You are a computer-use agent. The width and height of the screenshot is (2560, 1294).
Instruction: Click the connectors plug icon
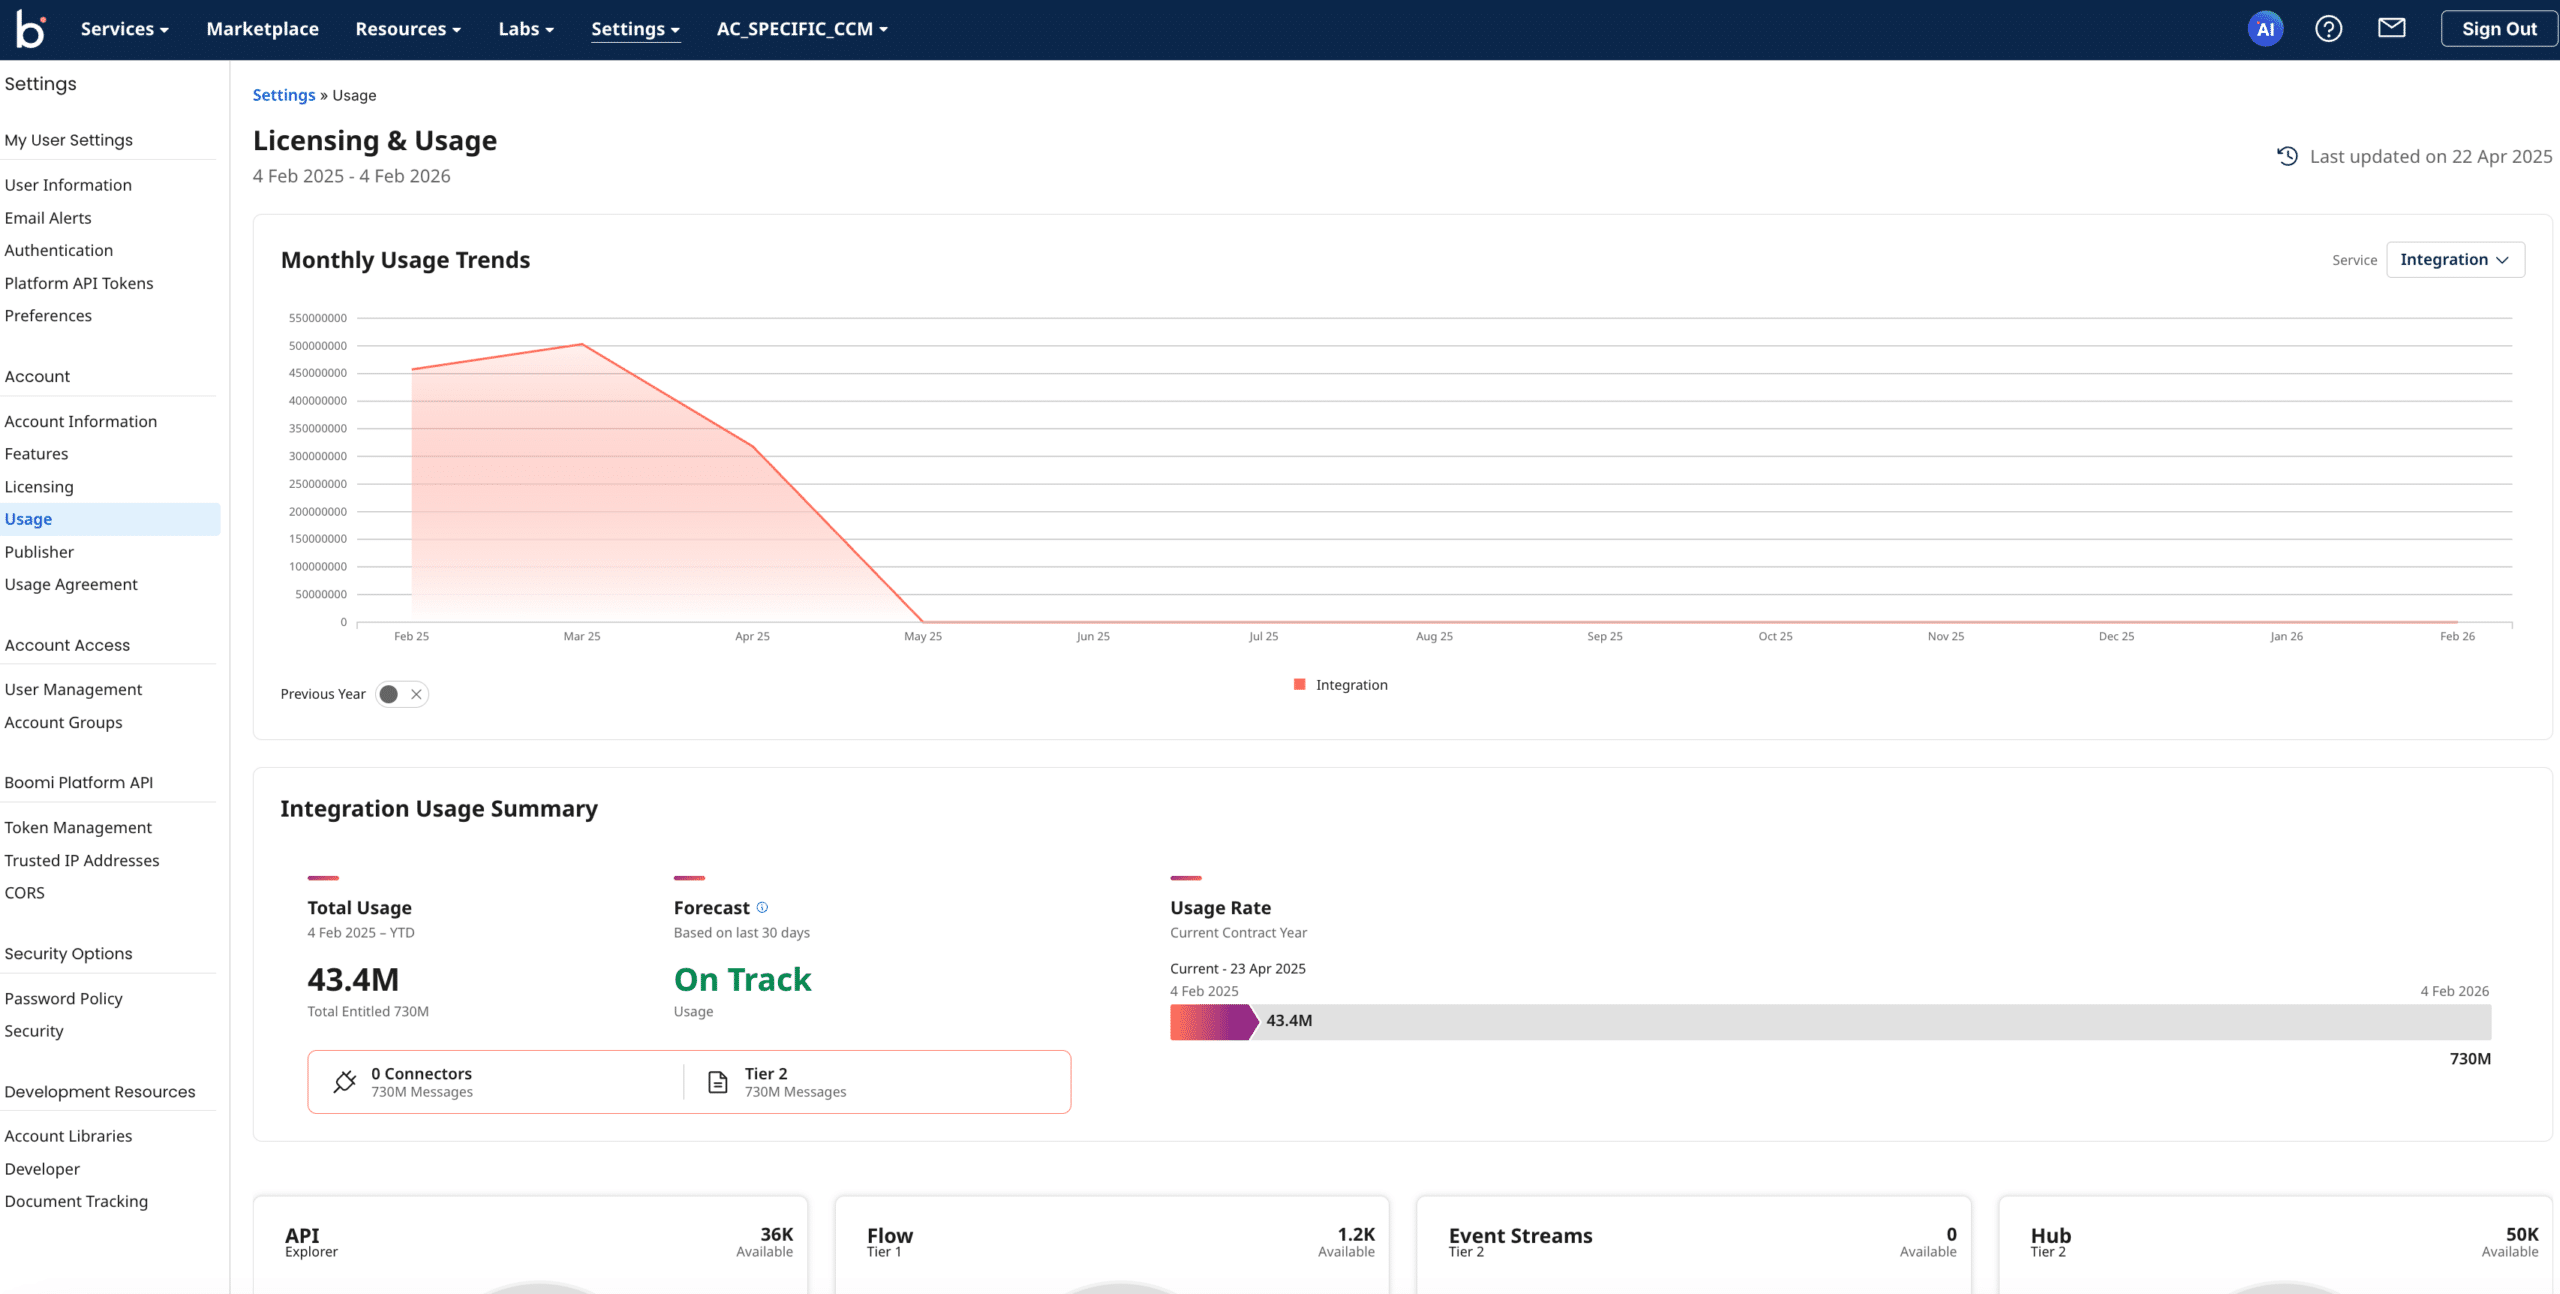pos(345,1081)
